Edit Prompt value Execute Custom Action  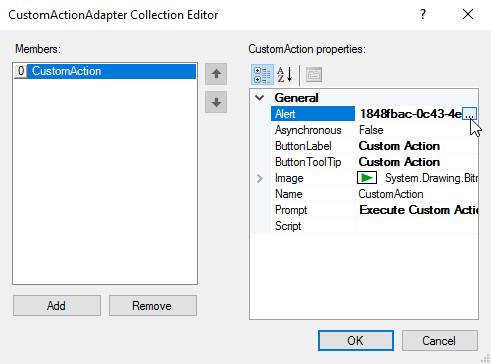tap(417, 210)
